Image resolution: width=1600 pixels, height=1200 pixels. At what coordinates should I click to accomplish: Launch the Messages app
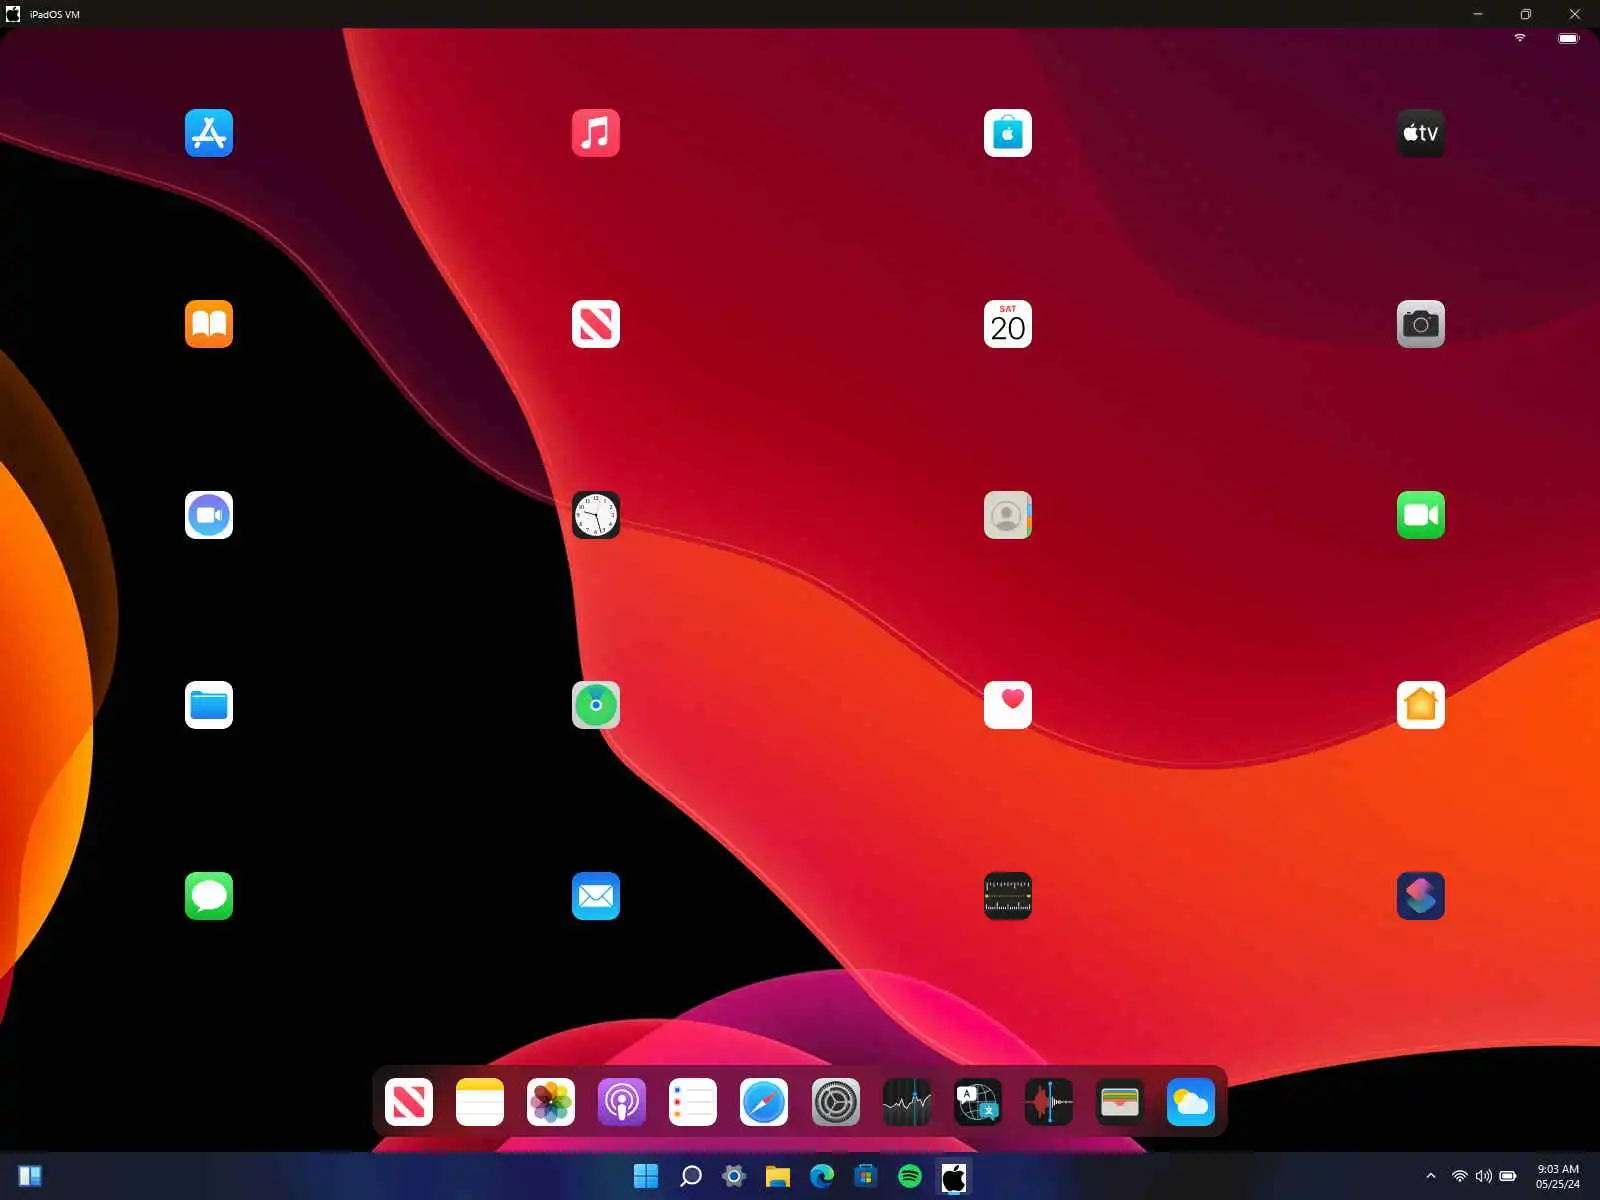209,896
